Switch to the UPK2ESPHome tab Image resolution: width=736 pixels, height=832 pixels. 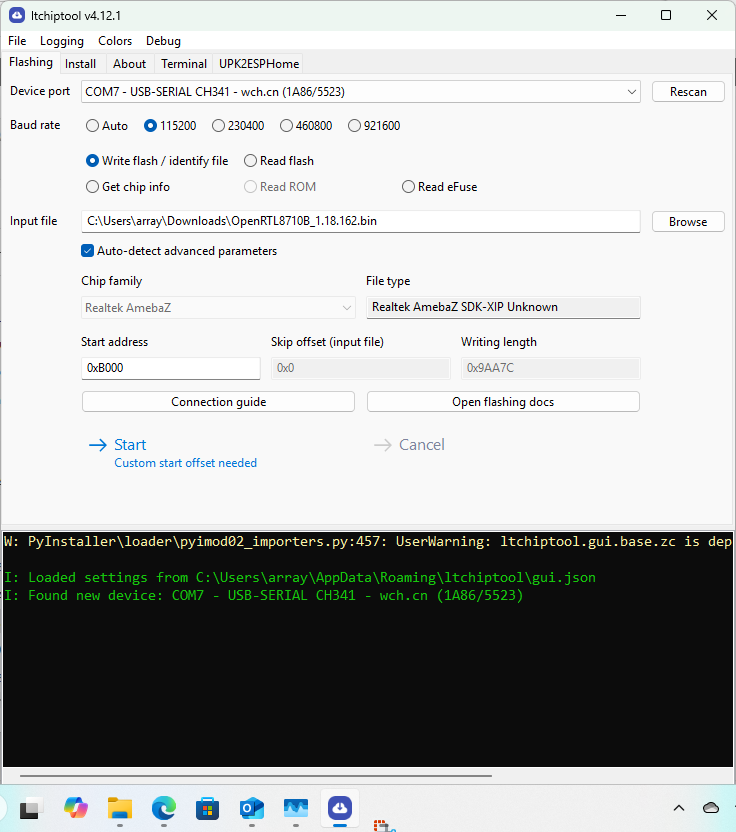259,64
